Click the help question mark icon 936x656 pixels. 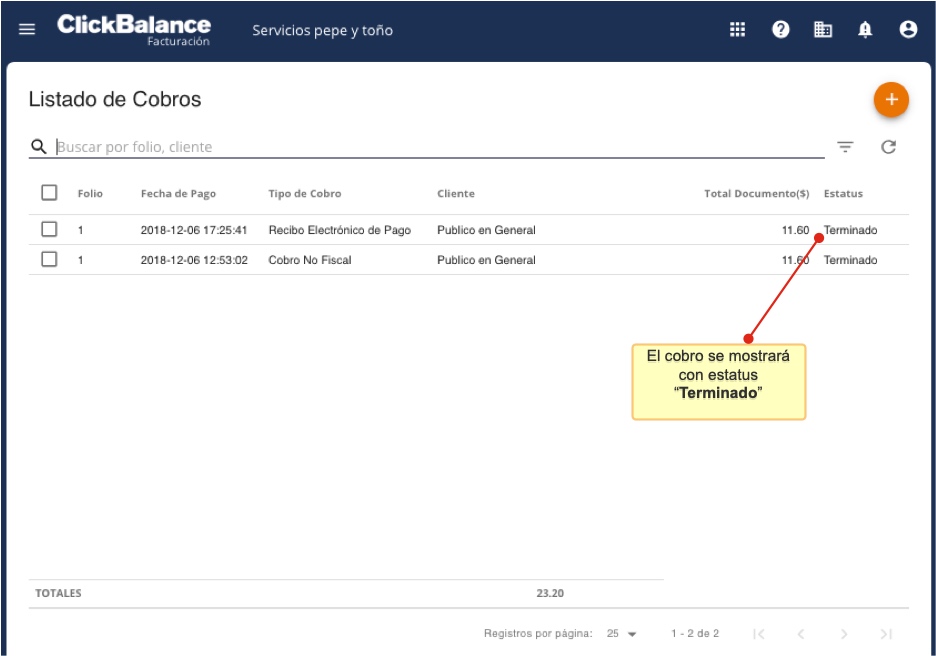pyautogui.click(x=781, y=30)
